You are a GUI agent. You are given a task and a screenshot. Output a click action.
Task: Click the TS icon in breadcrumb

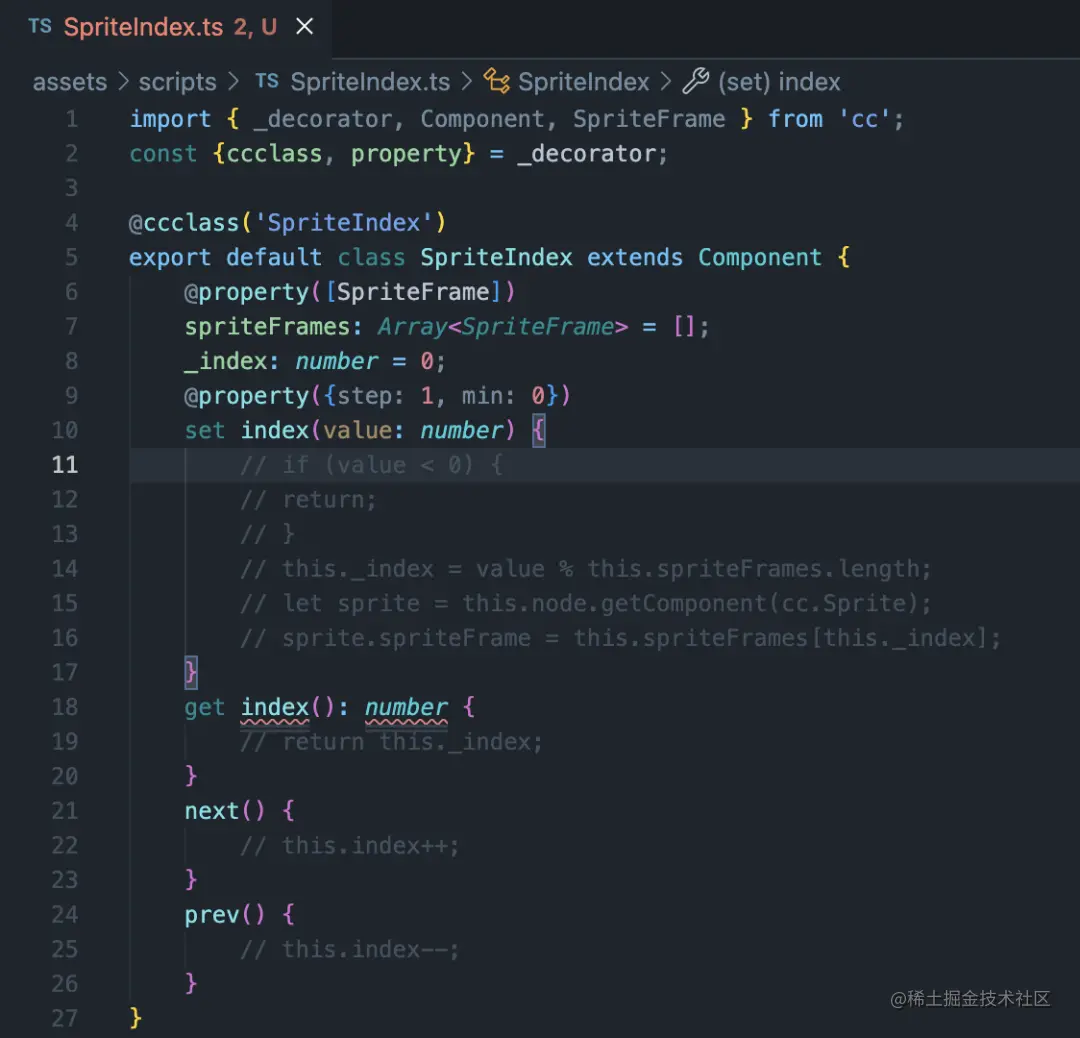point(267,81)
